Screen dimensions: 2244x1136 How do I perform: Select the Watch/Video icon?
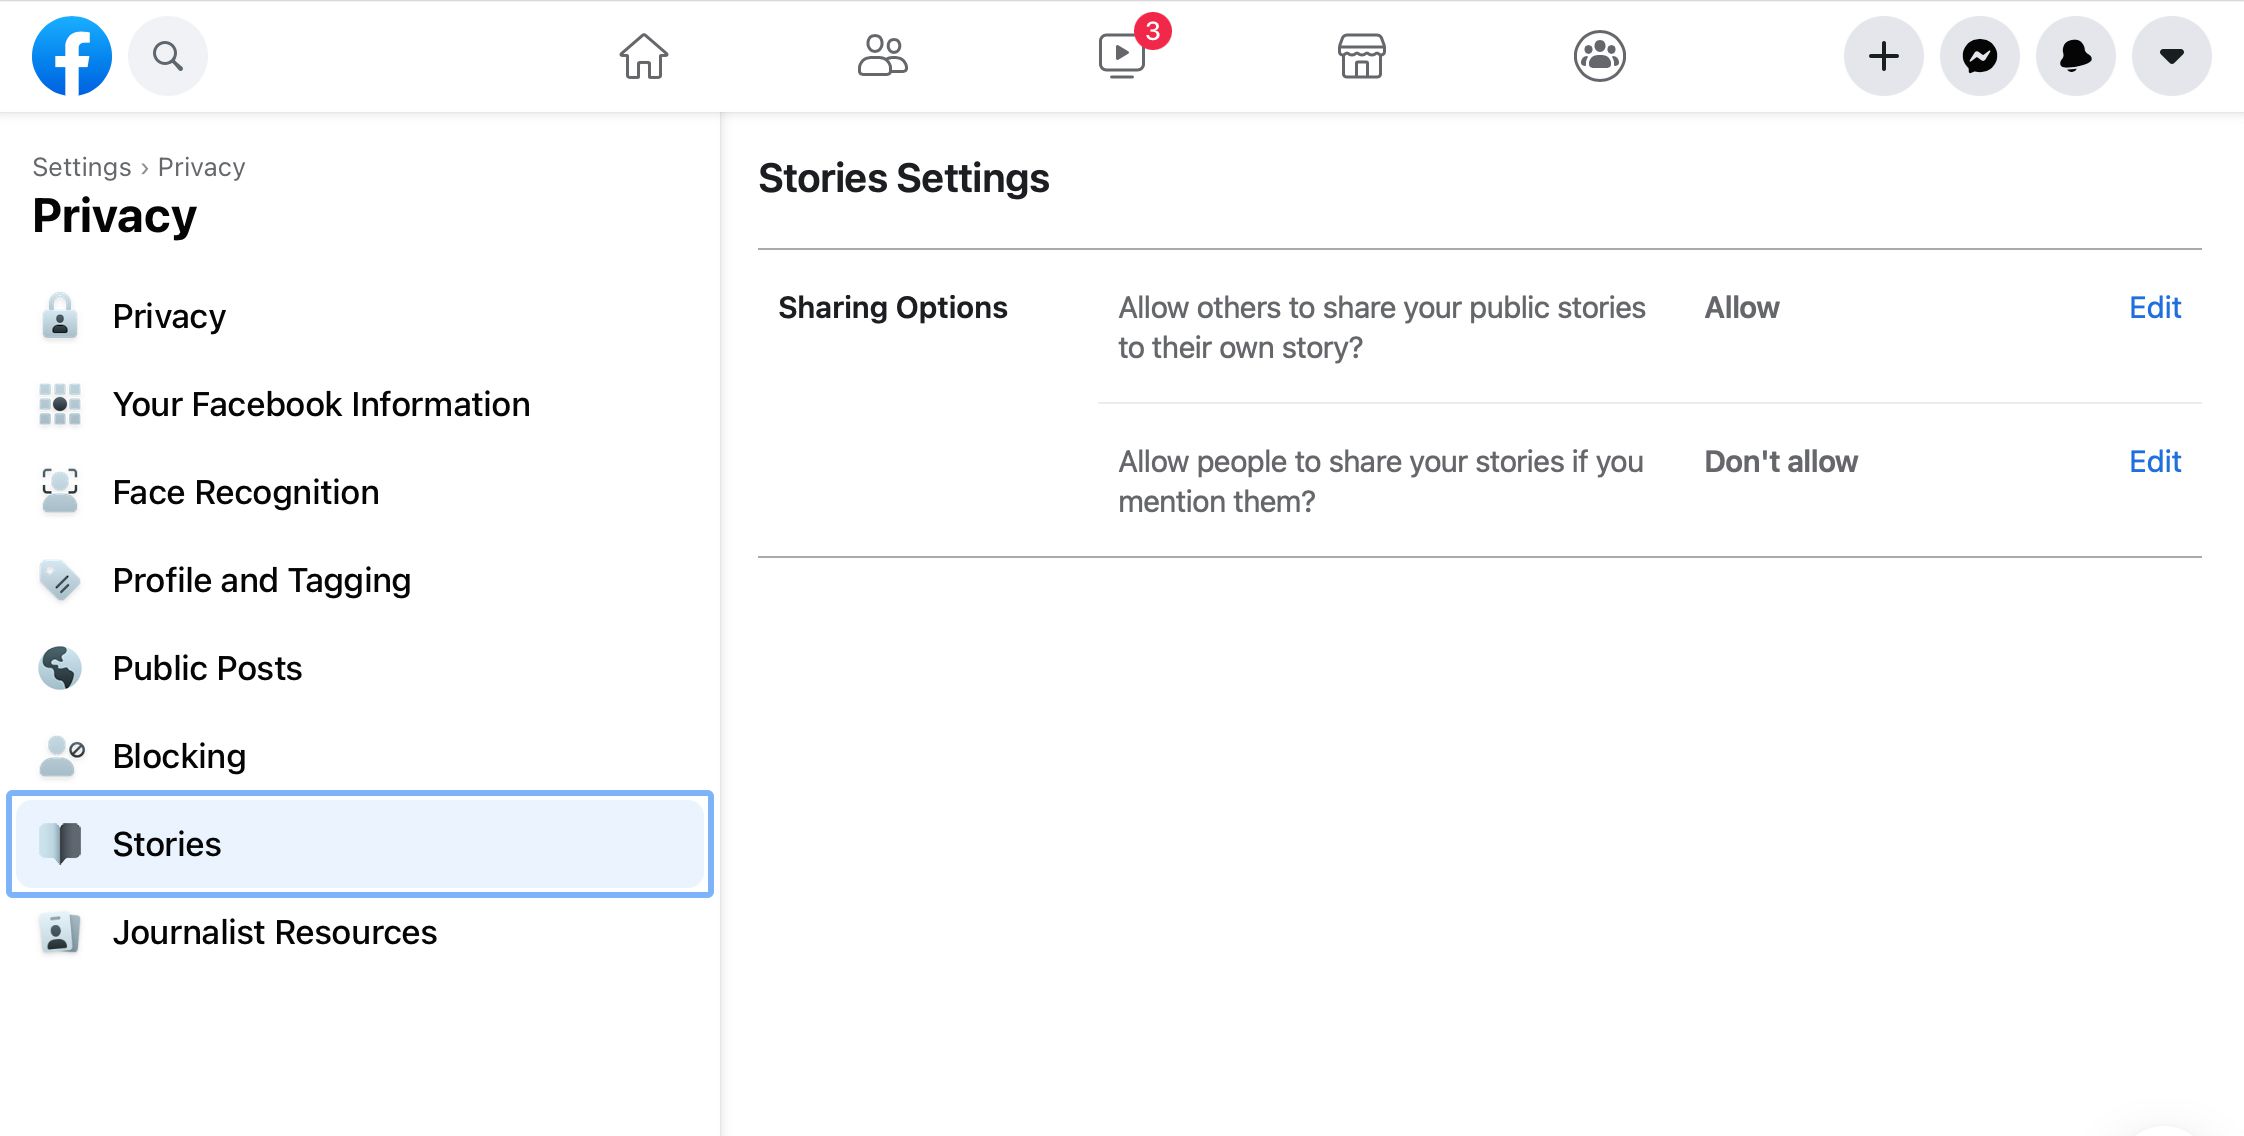[x=1121, y=58]
